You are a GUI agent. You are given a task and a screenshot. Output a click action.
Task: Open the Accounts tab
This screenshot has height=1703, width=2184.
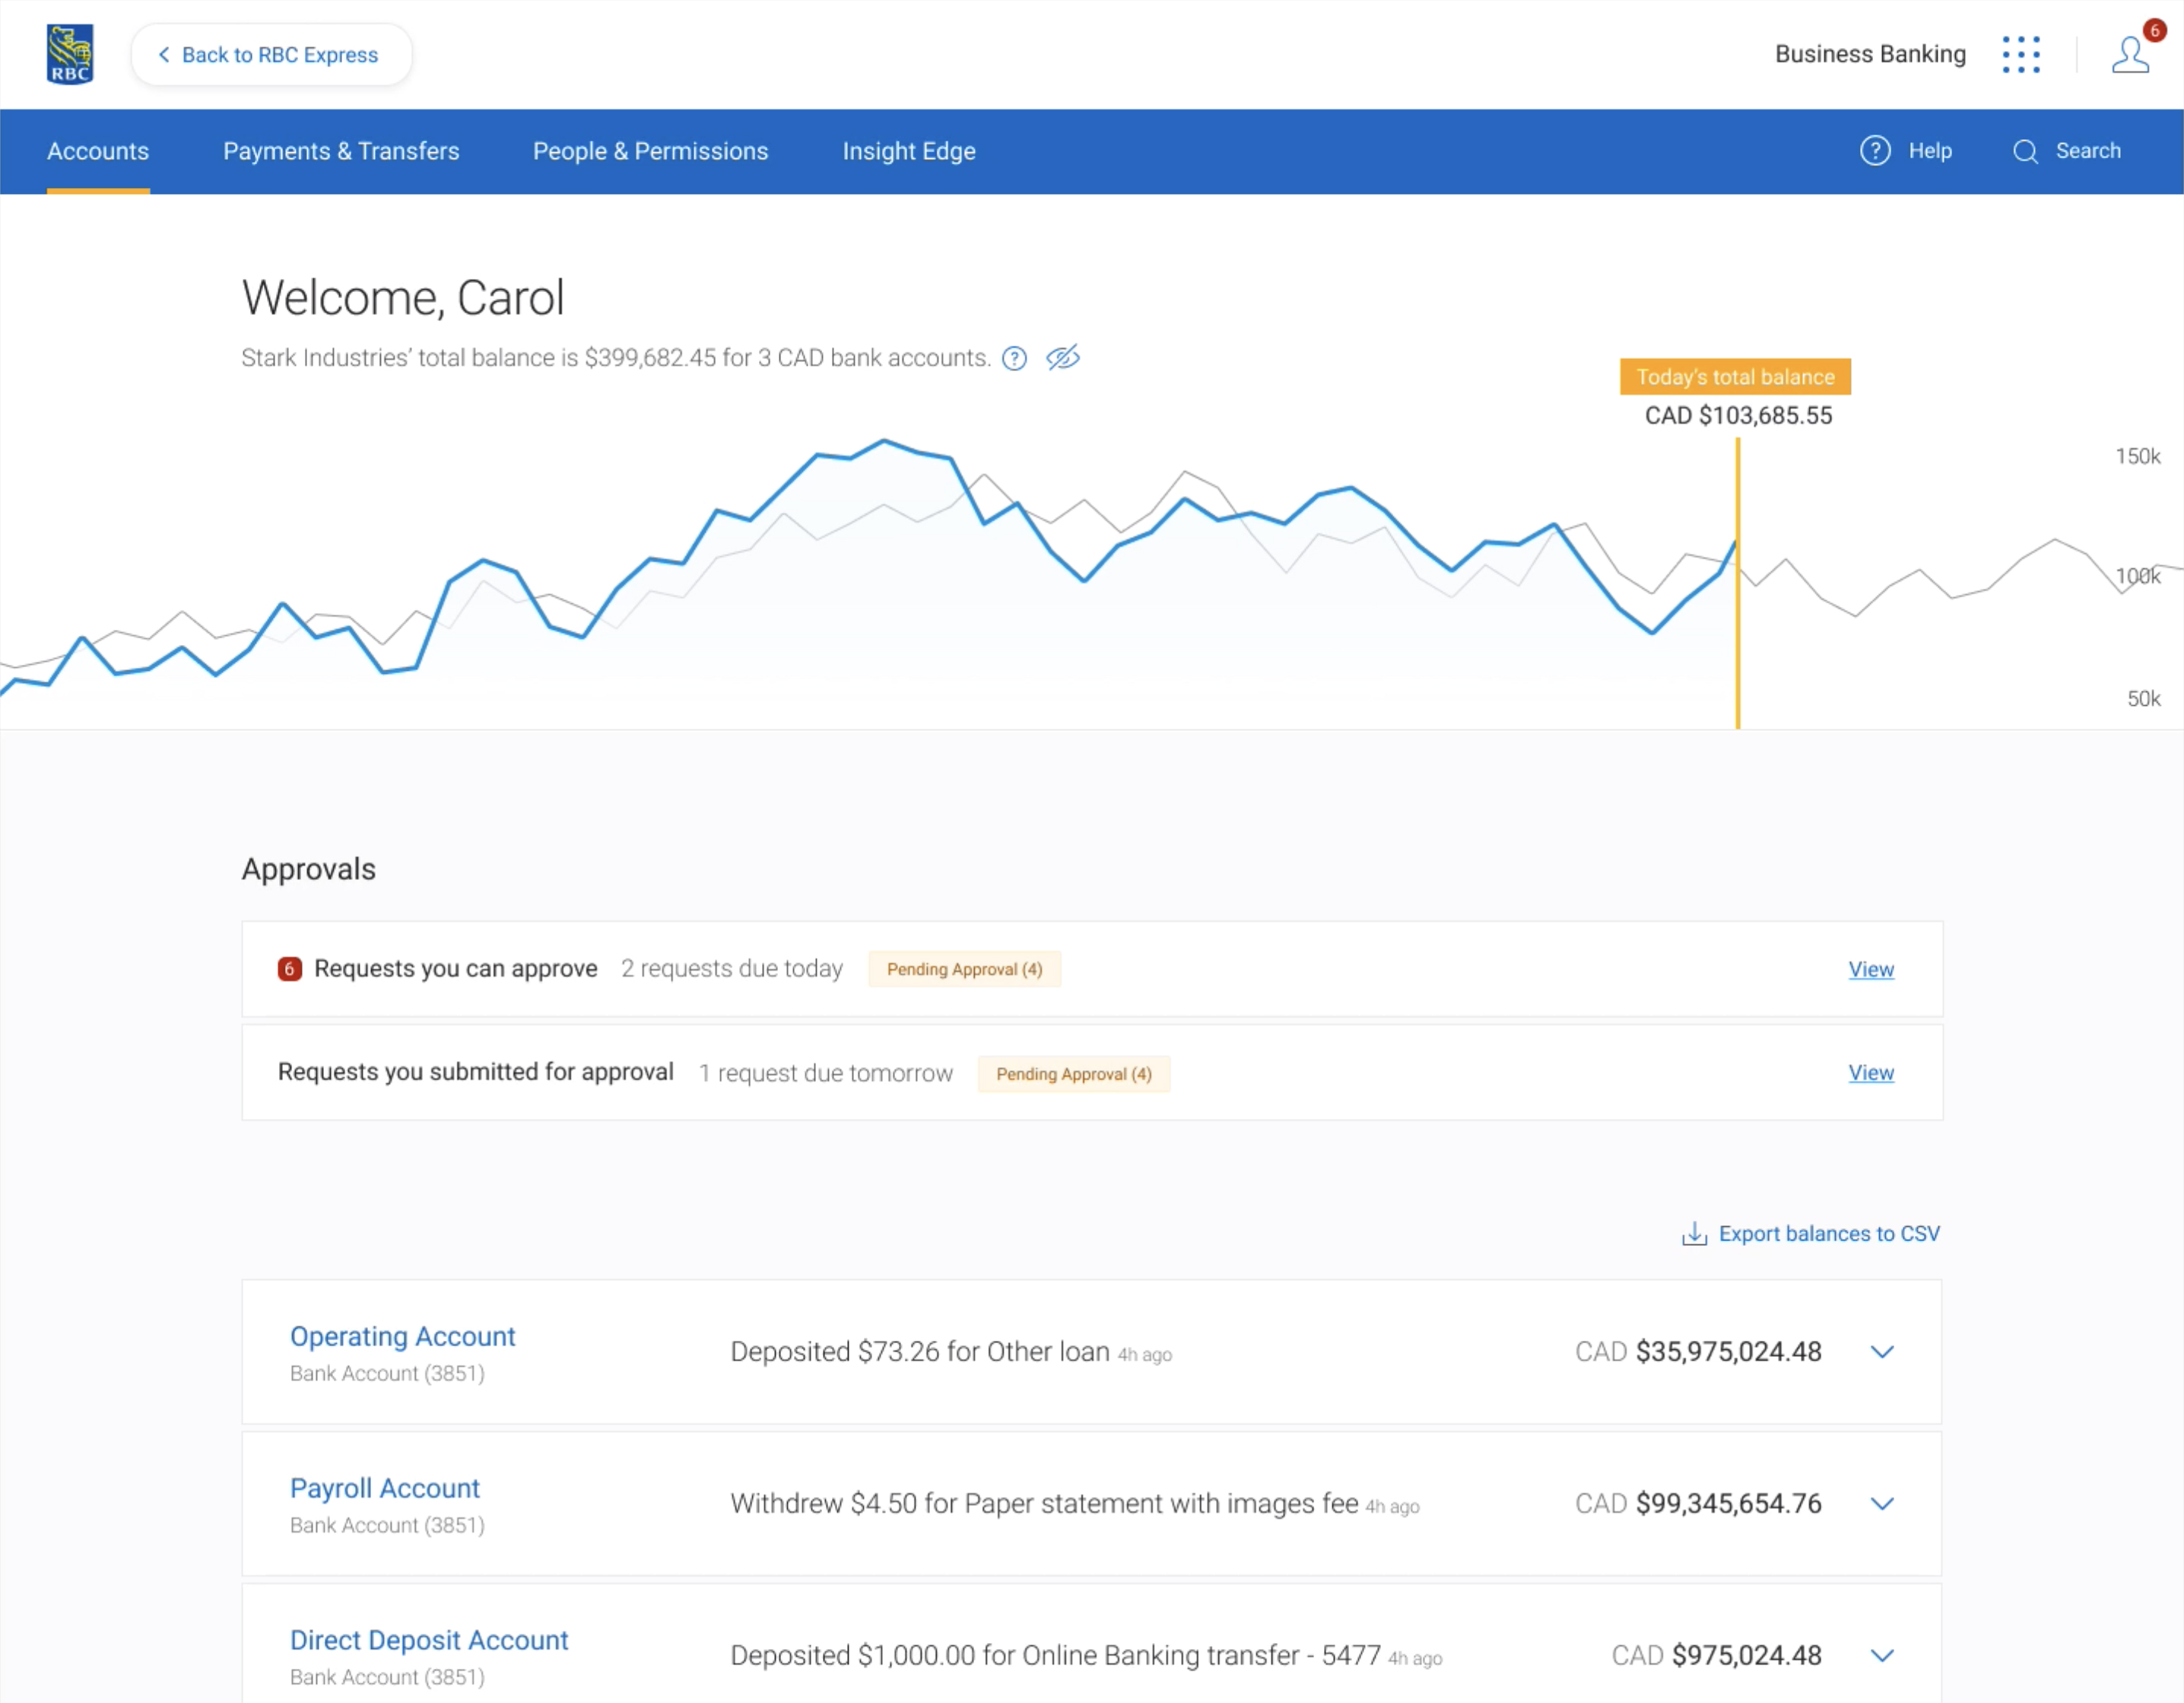(98, 151)
